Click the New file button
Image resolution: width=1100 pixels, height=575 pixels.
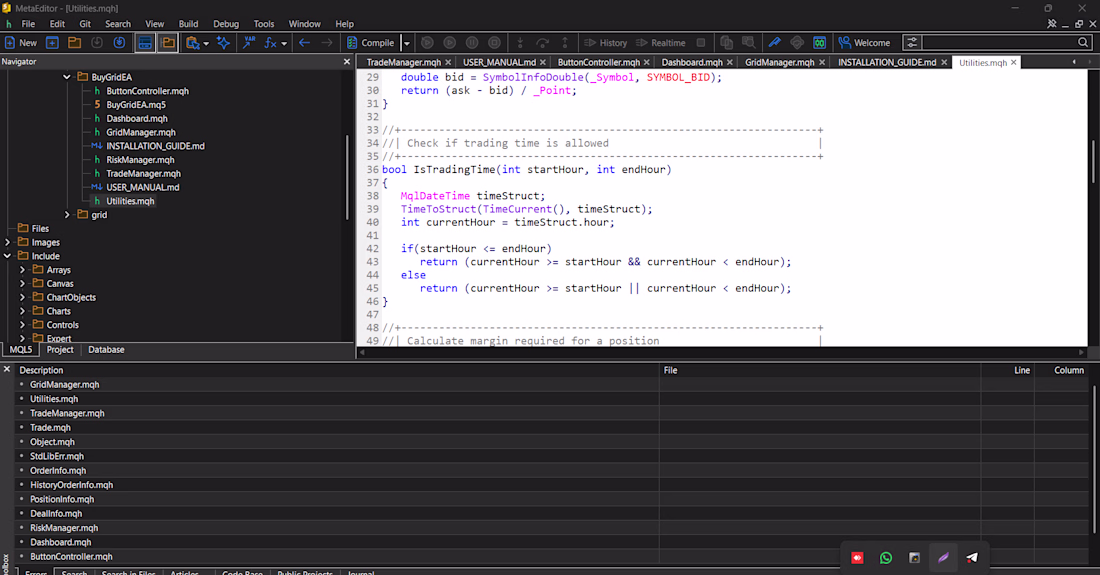coord(20,43)
